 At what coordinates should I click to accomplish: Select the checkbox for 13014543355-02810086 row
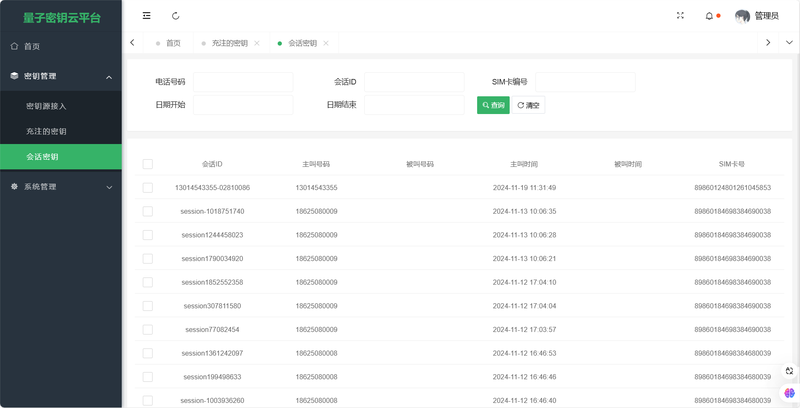(148, 188)
